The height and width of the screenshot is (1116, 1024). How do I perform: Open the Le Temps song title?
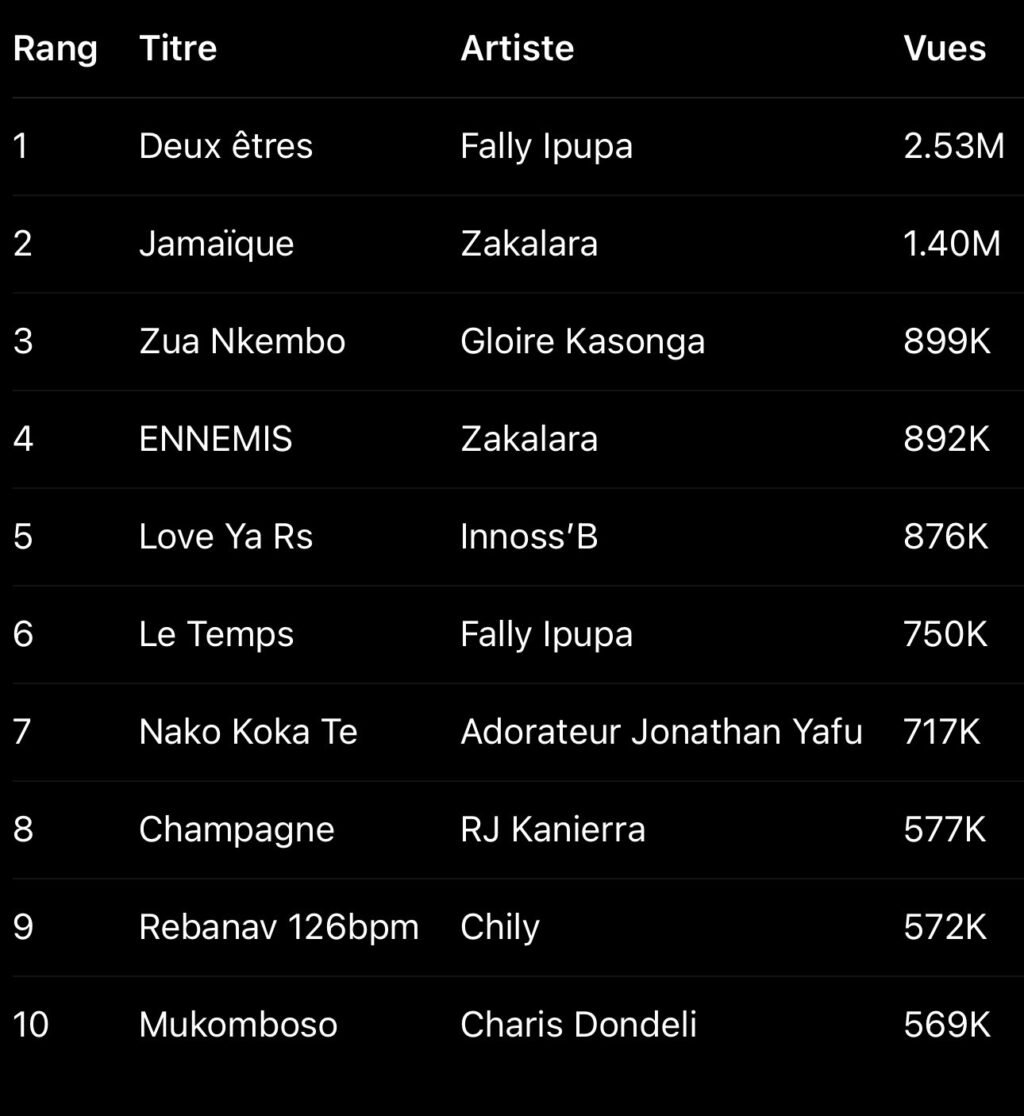(x=217, y=634)
